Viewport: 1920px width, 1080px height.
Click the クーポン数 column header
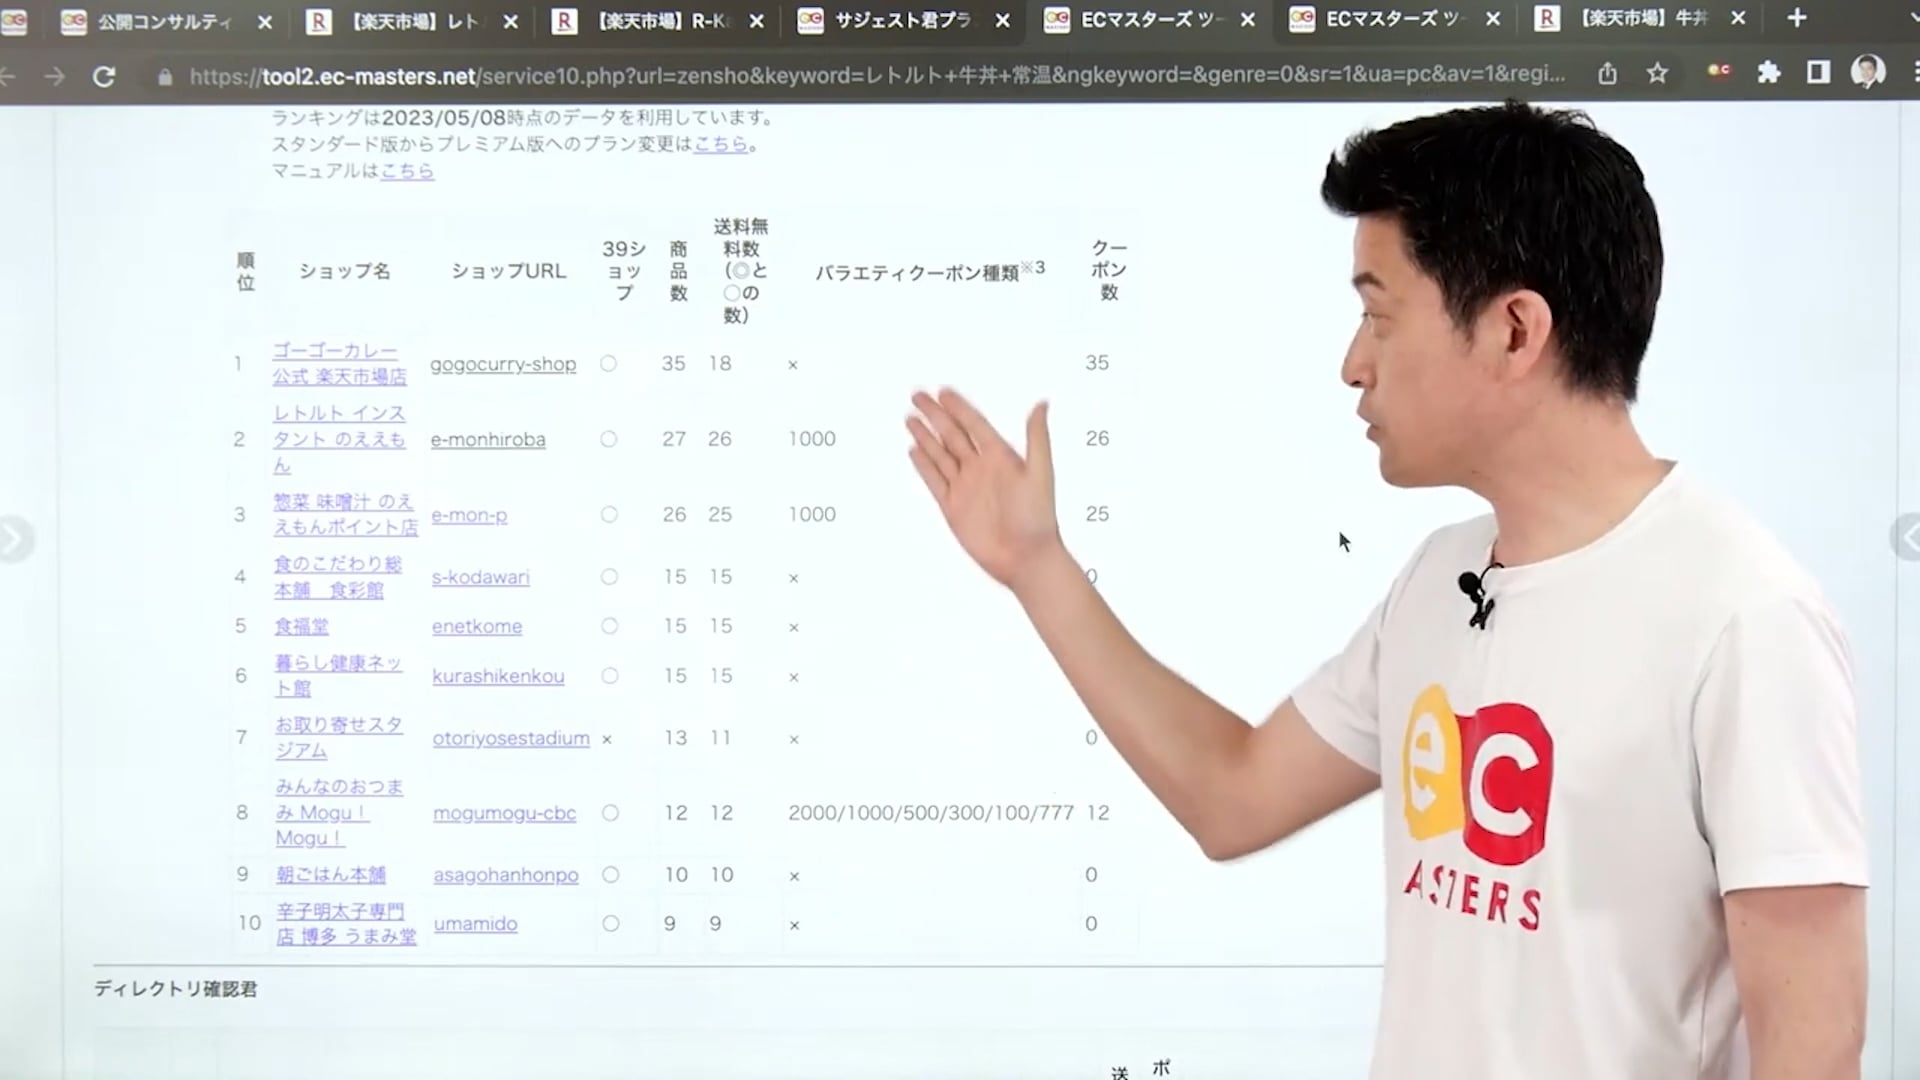click(x=1109, y=270)
